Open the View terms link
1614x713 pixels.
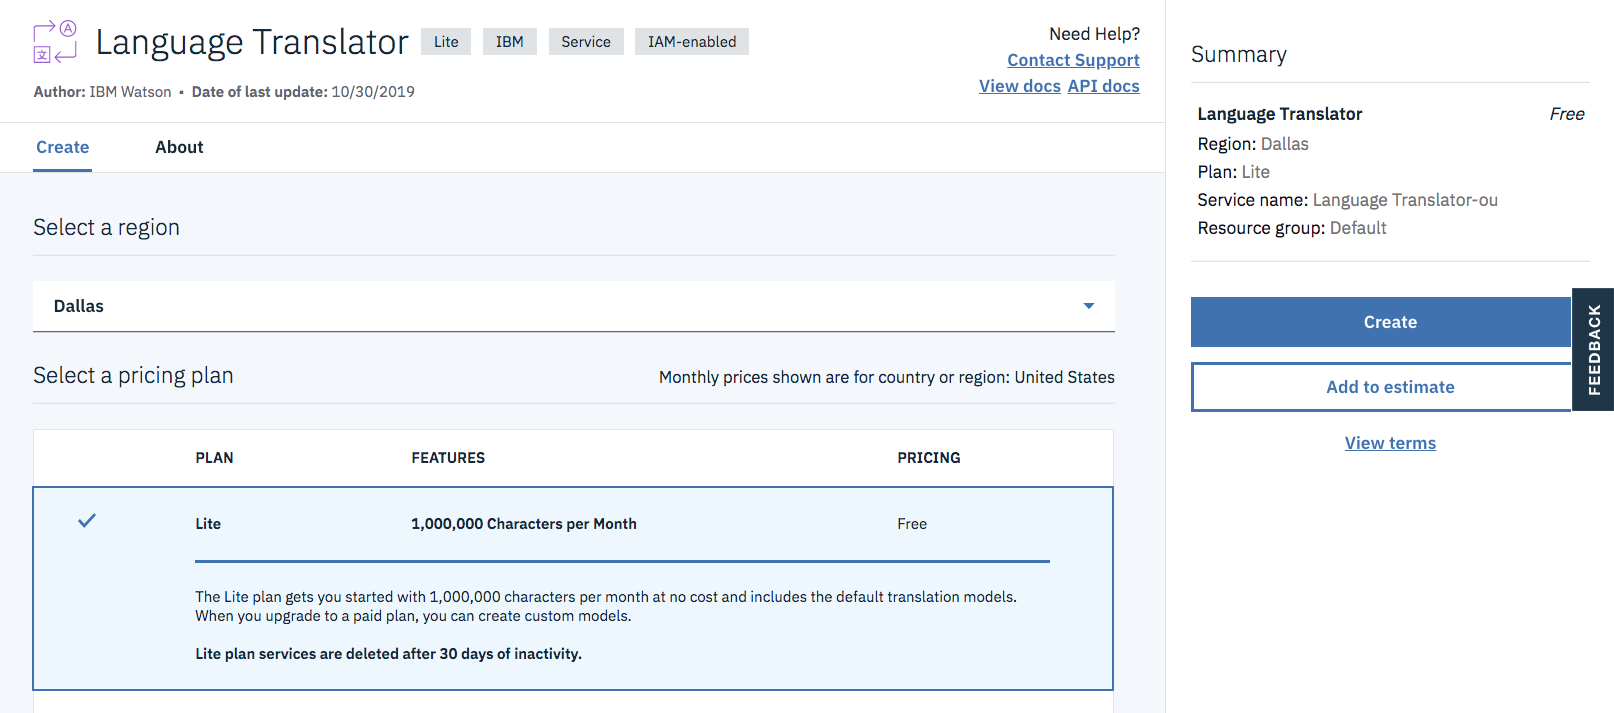(1390, 443)
